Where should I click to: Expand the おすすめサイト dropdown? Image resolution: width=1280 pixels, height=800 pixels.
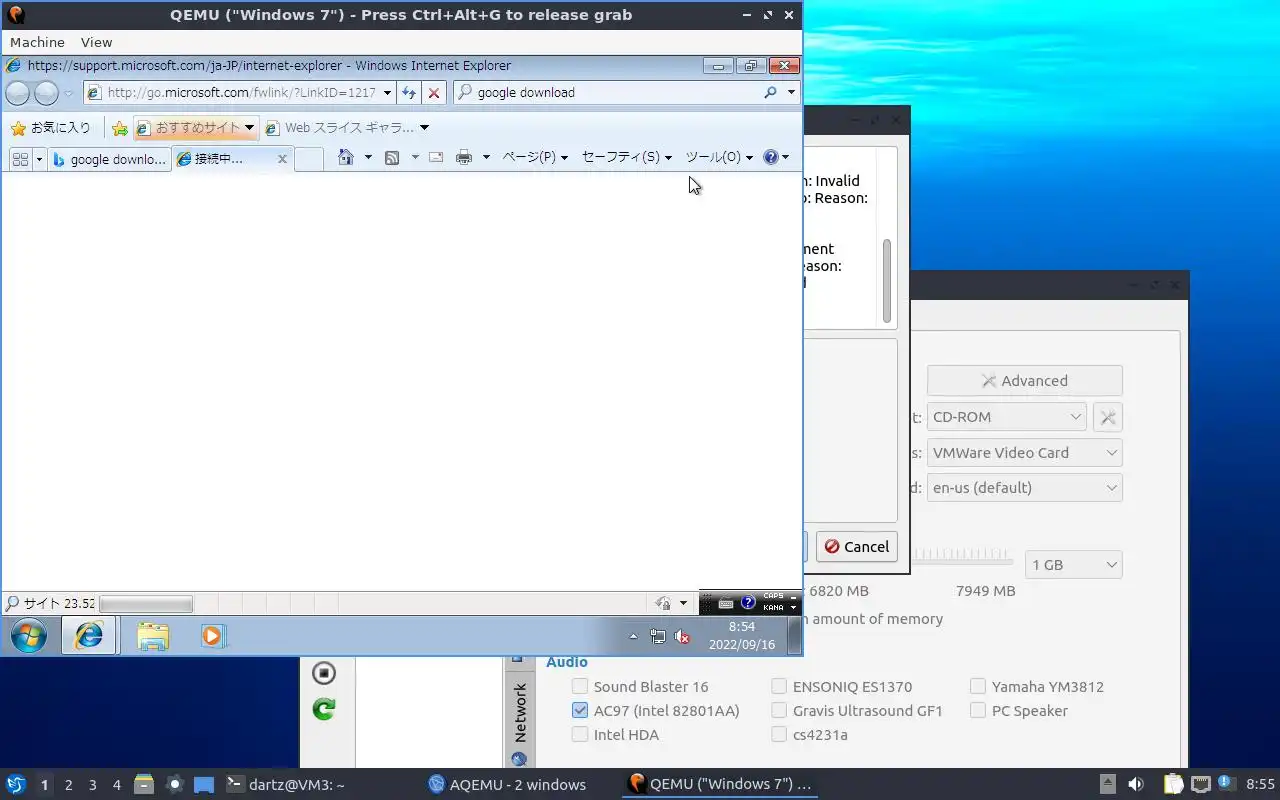249,128
